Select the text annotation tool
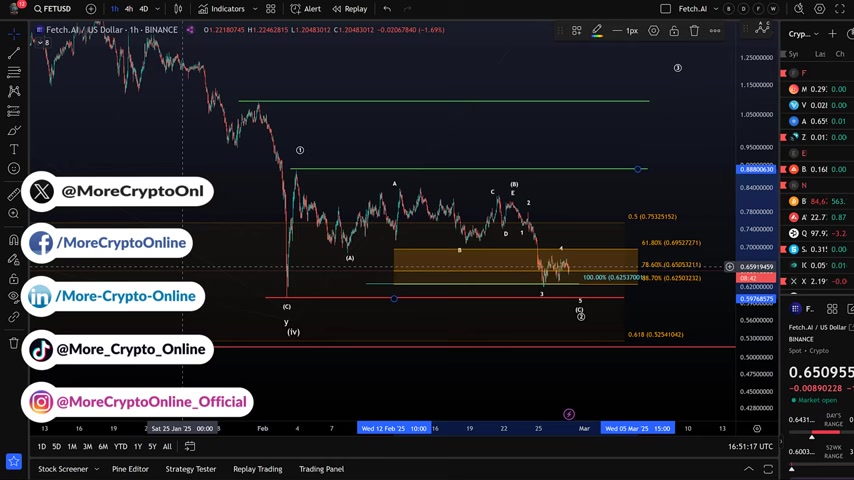Viewport: 854px width, 480px height. (x=14, y=149)
